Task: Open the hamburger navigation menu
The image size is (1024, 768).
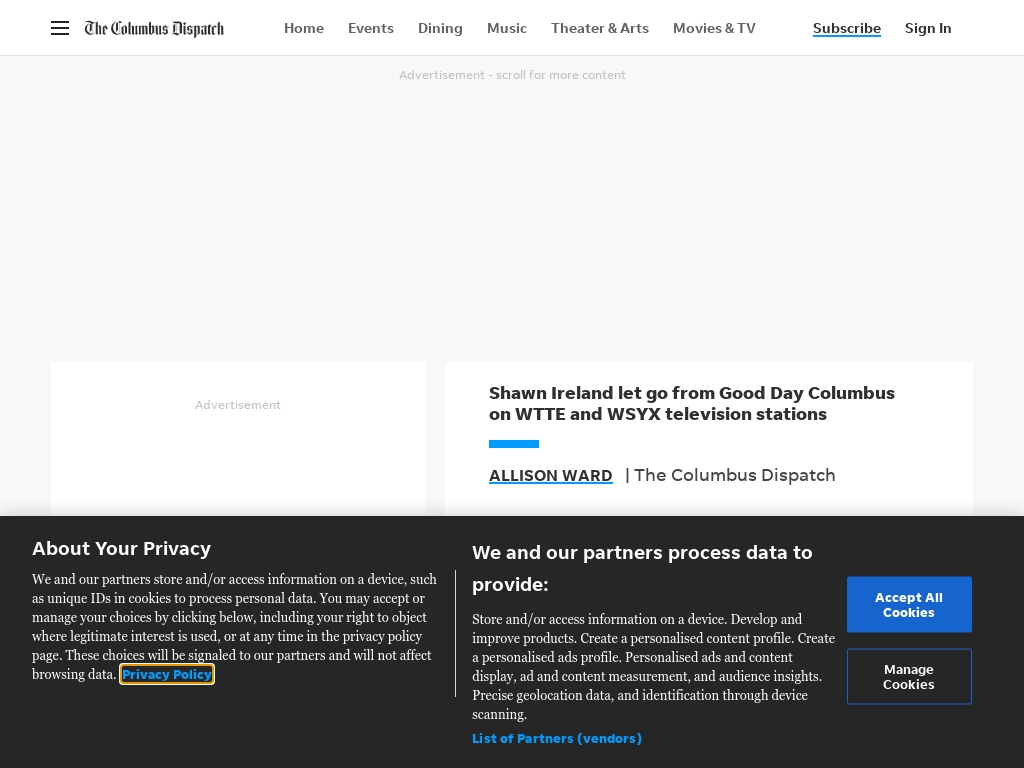Action: pyautogui.click(x=60, y=28)
